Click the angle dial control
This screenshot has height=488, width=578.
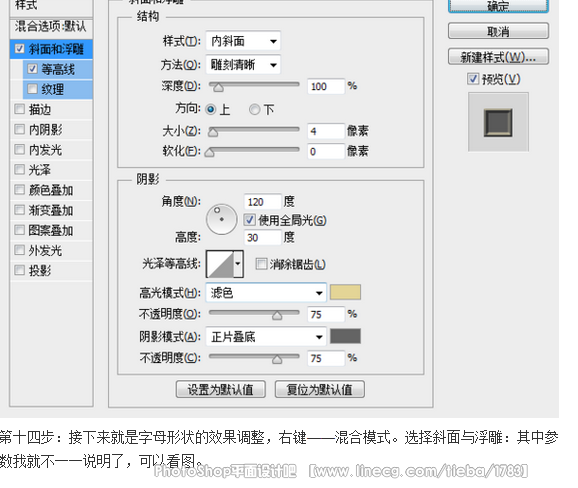point(222,219)
